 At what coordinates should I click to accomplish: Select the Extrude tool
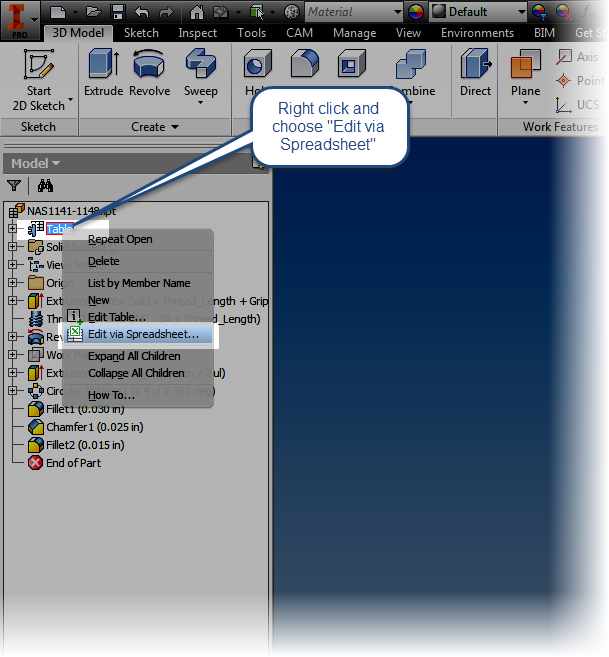pos(104,72)
